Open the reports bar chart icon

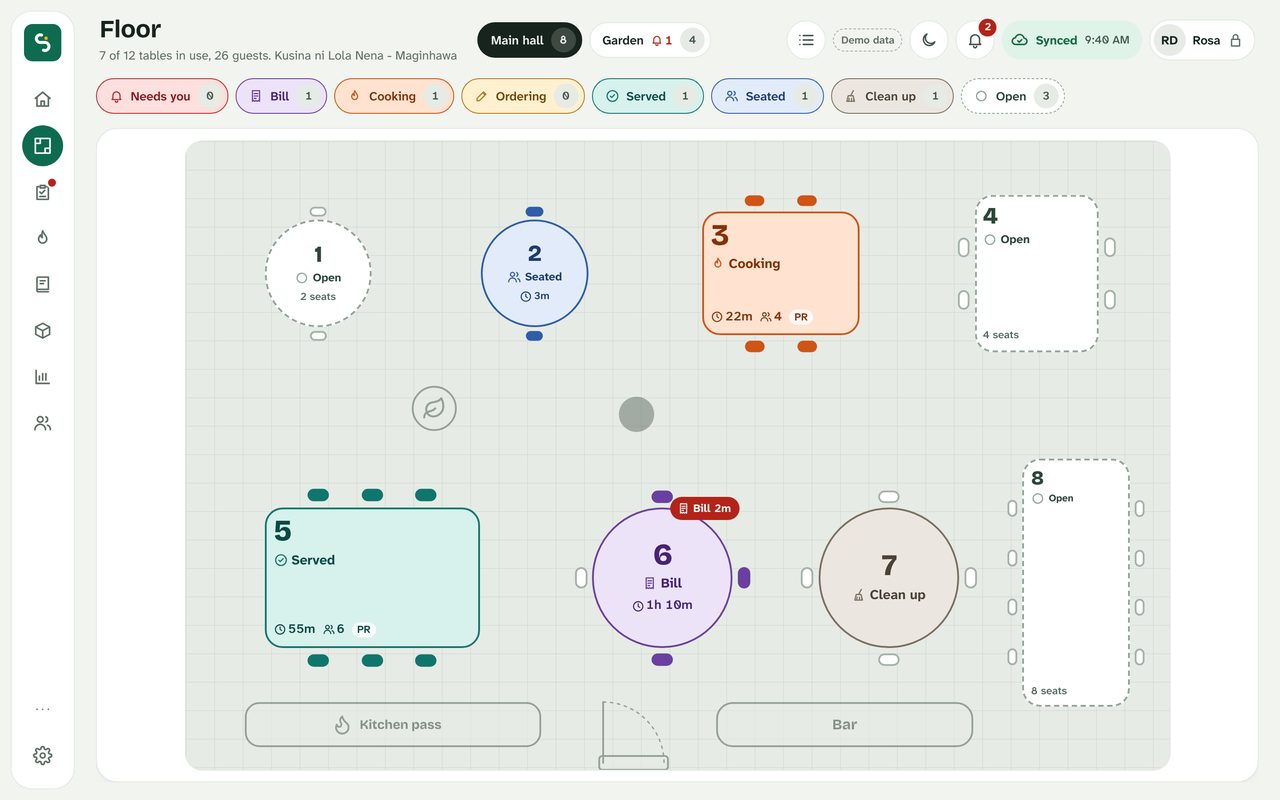coord(42,377)
